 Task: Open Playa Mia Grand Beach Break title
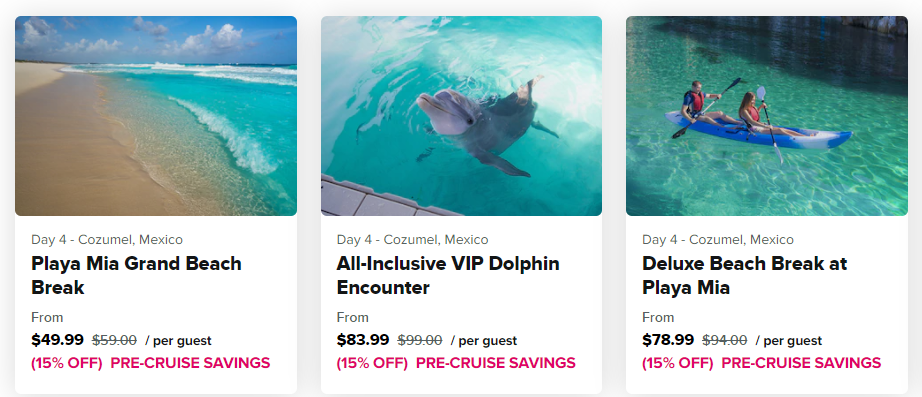point(136,275)
